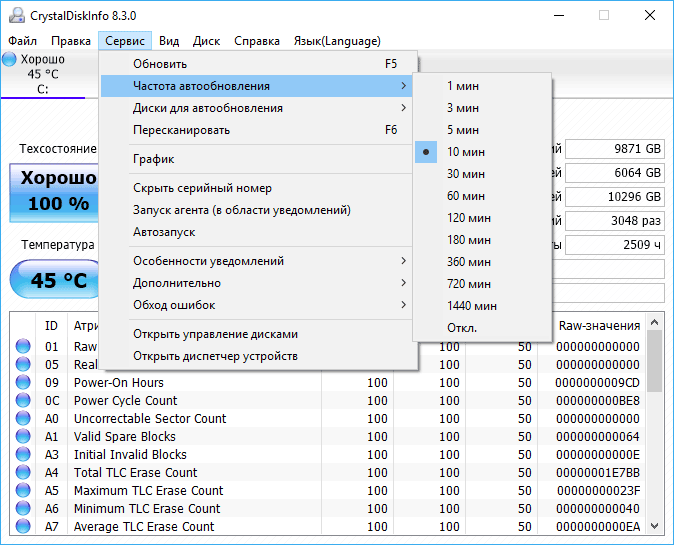This screenshot has height=545, width=674.
Task: Click the 3048 раз value field
Action: pos(615,221)
